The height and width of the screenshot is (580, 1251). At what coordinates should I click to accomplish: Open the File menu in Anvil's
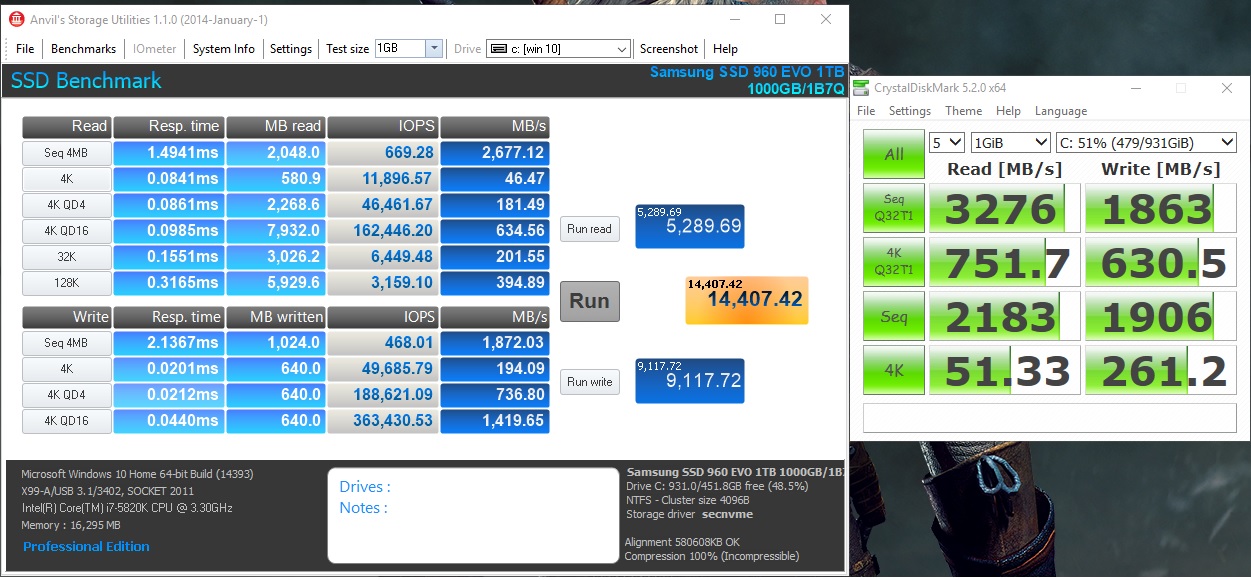pyautogui.click(x=25, y=49)
